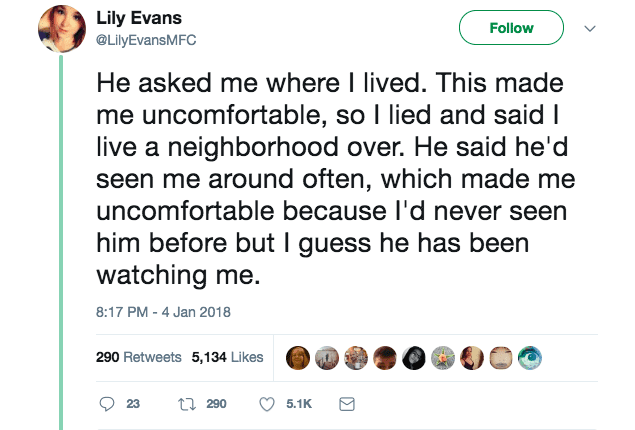
Task: View the 5,134 Likes list
Action: (228, 357)
